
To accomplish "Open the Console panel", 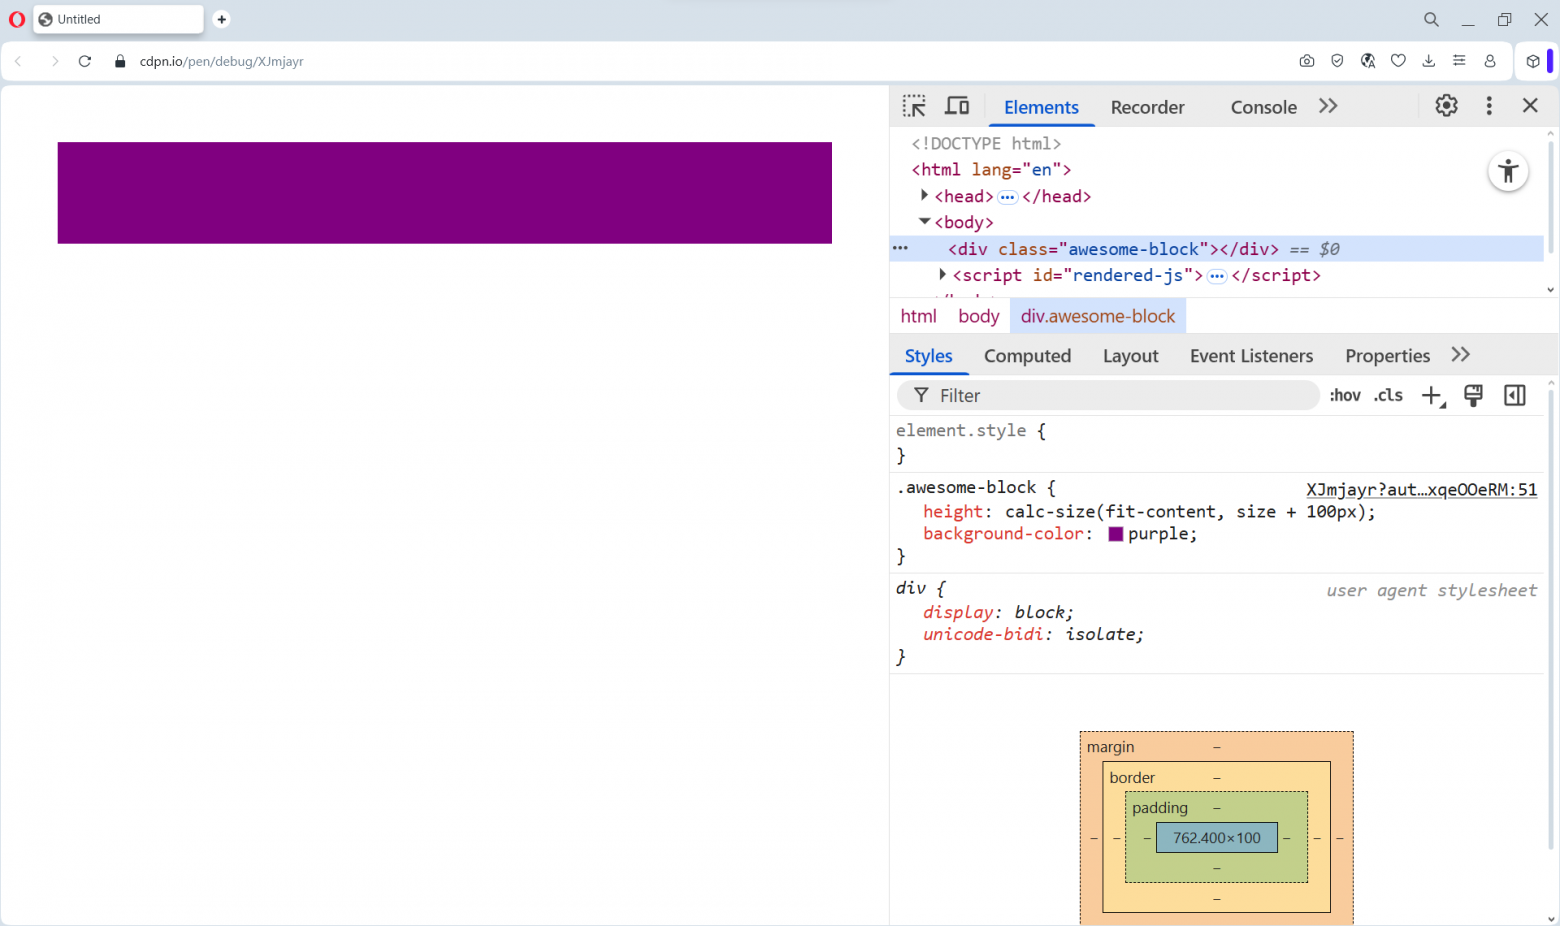I will click(x=1263, y=107).
